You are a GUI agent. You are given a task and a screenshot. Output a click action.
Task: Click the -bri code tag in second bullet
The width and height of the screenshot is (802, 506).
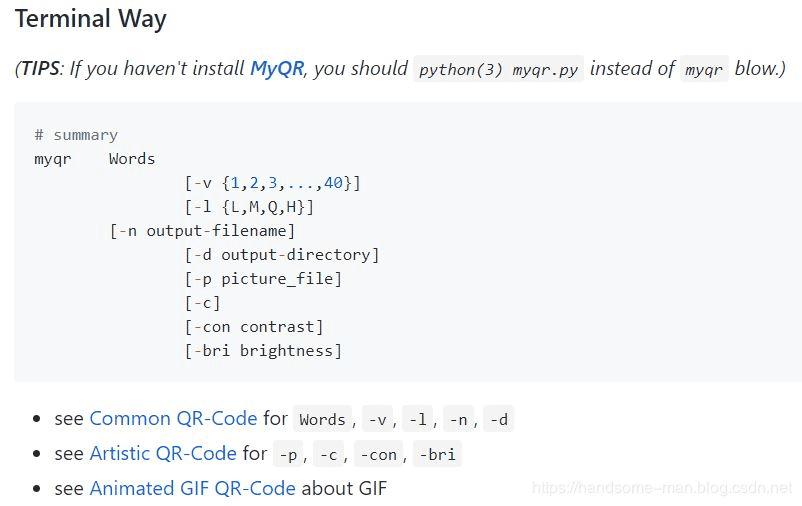click(x=437, y=455)
